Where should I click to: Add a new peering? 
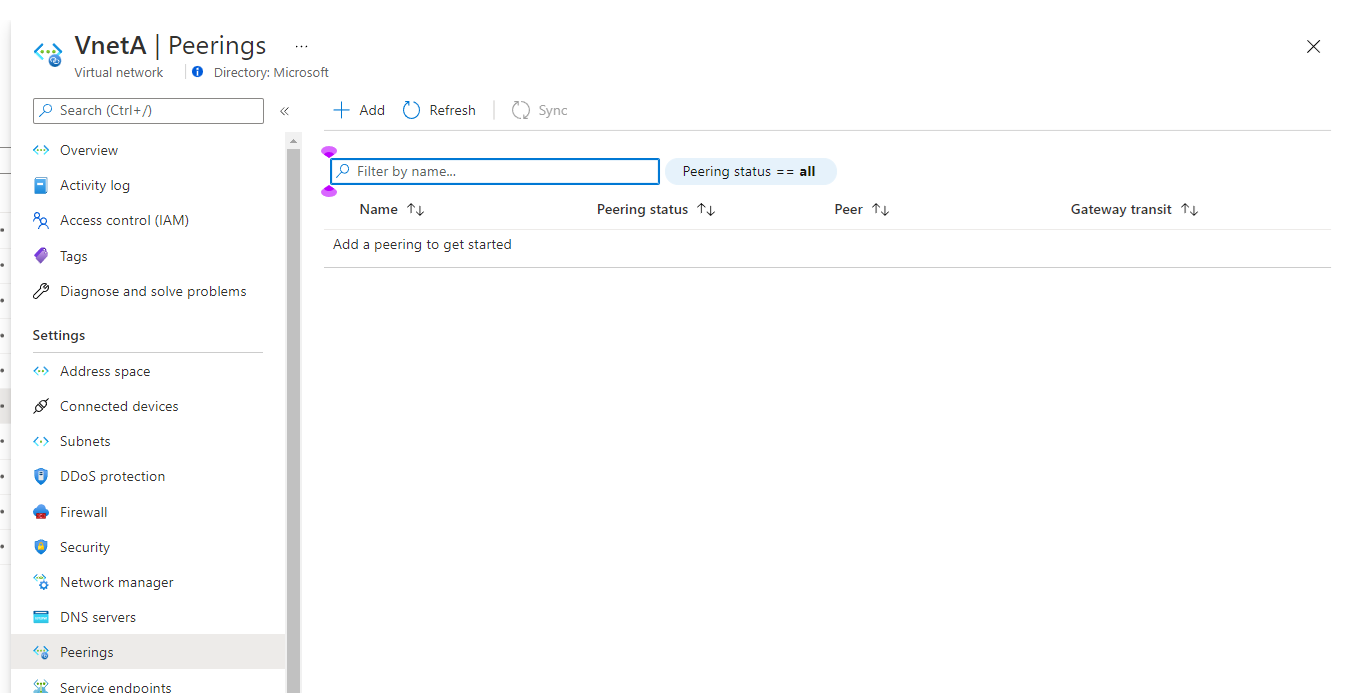(359, 110)
